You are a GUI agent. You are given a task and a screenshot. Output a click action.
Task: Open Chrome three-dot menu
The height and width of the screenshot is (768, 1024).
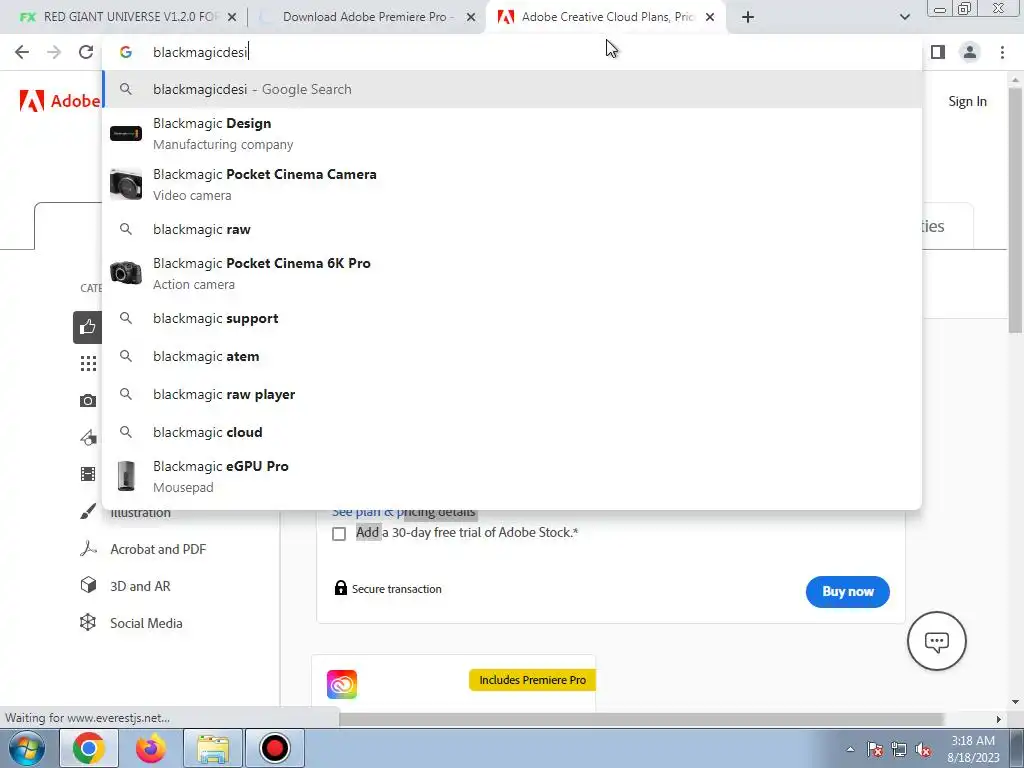click(x=1002, y=52)
